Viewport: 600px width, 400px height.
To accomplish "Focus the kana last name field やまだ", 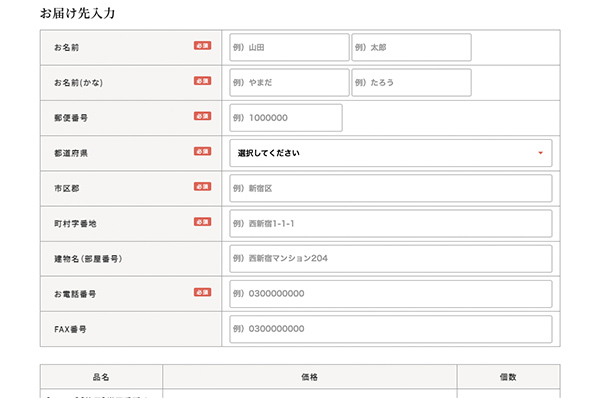I will pyautogui.click(x=289, y=82).
